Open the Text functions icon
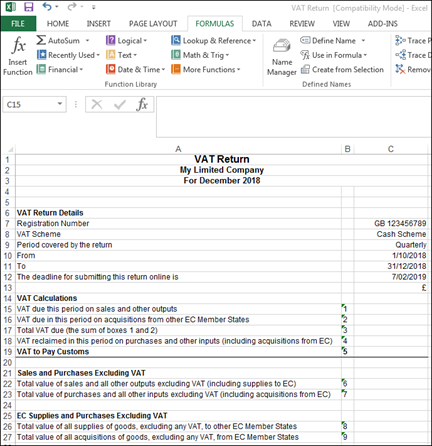Screen dimensions: 432x446 click(111, 55)
